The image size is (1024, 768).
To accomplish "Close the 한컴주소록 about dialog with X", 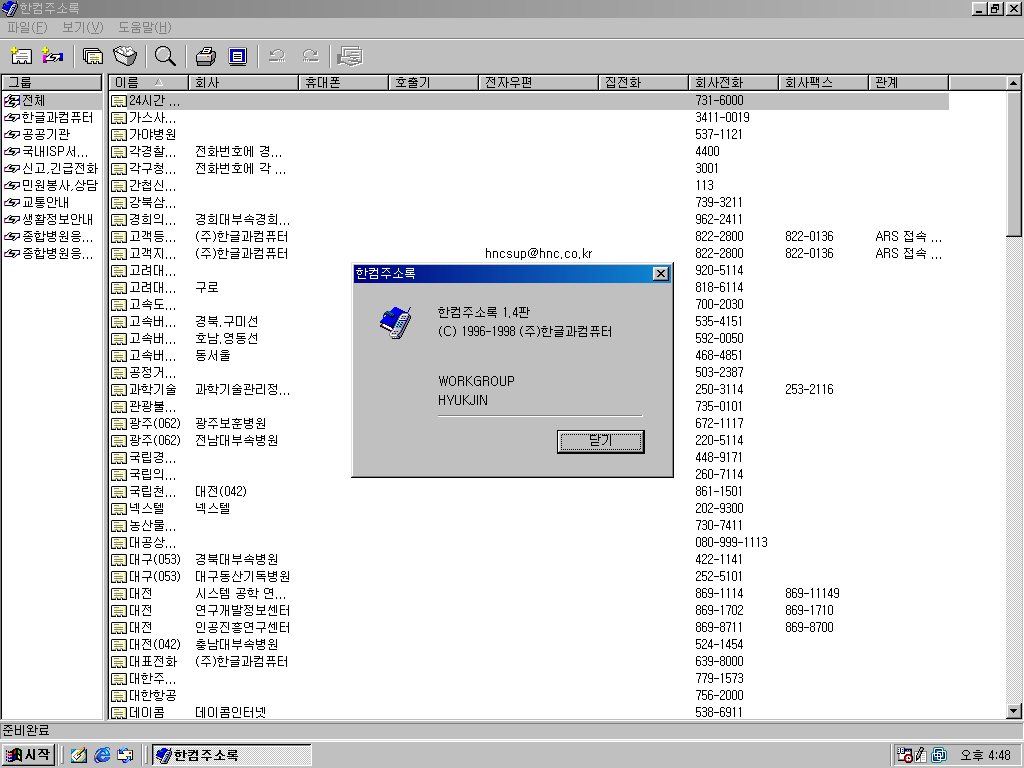I will [661, 274].
